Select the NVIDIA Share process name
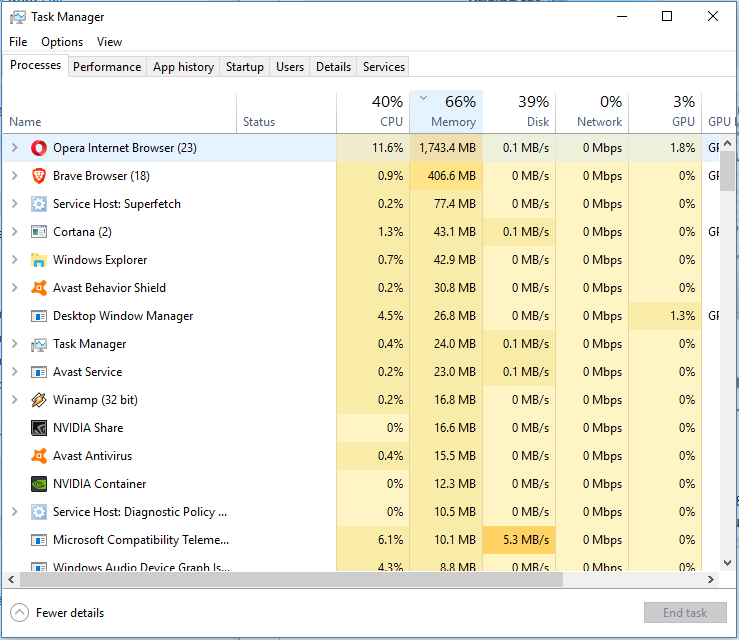 tap(88, 428)
